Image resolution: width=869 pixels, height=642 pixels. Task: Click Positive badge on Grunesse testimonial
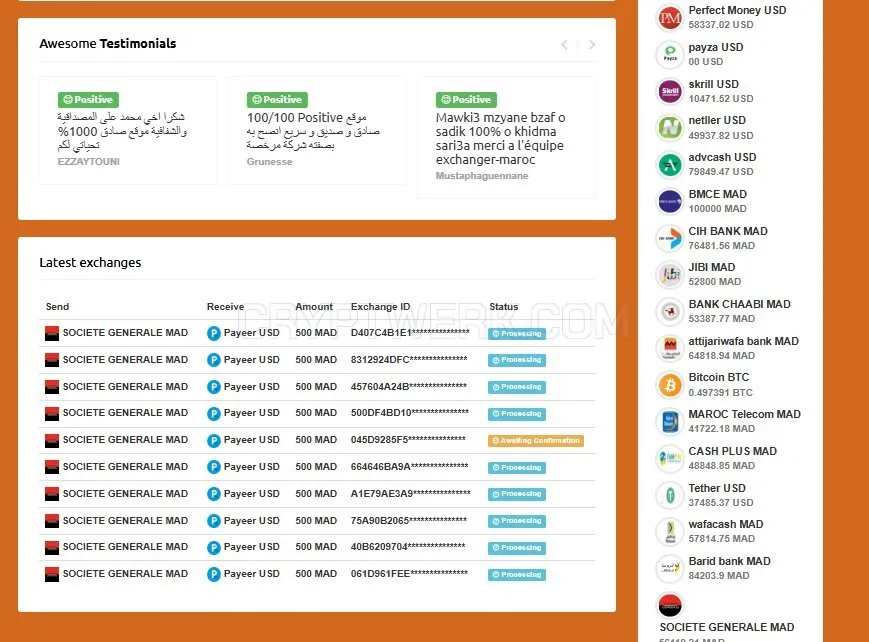277,100
